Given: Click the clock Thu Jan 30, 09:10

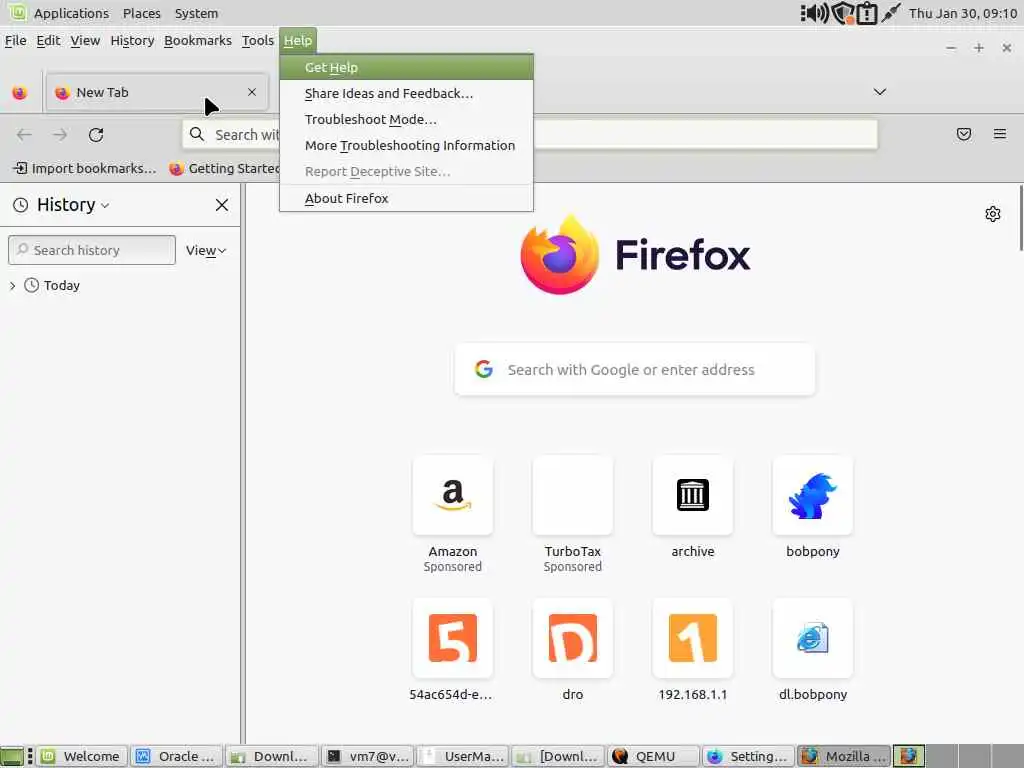Looking at the screenshot, I should (963, 13).
